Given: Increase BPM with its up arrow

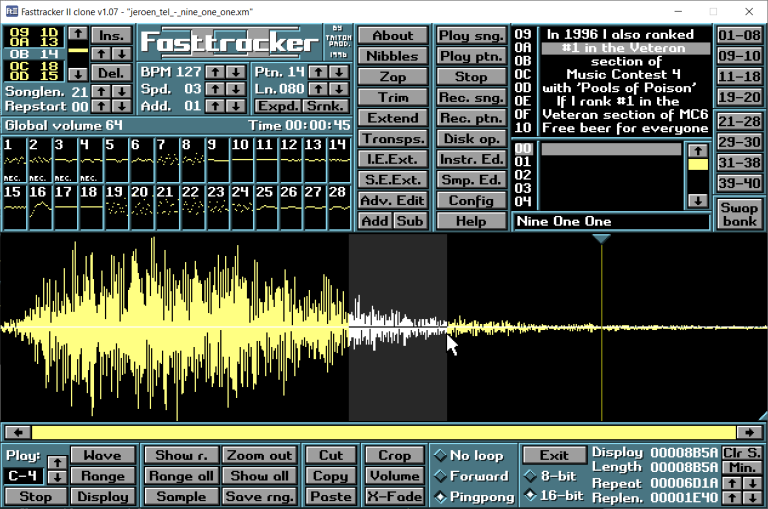Looking at the screenshot, I should pyautogui.click(x=215, y=72).
